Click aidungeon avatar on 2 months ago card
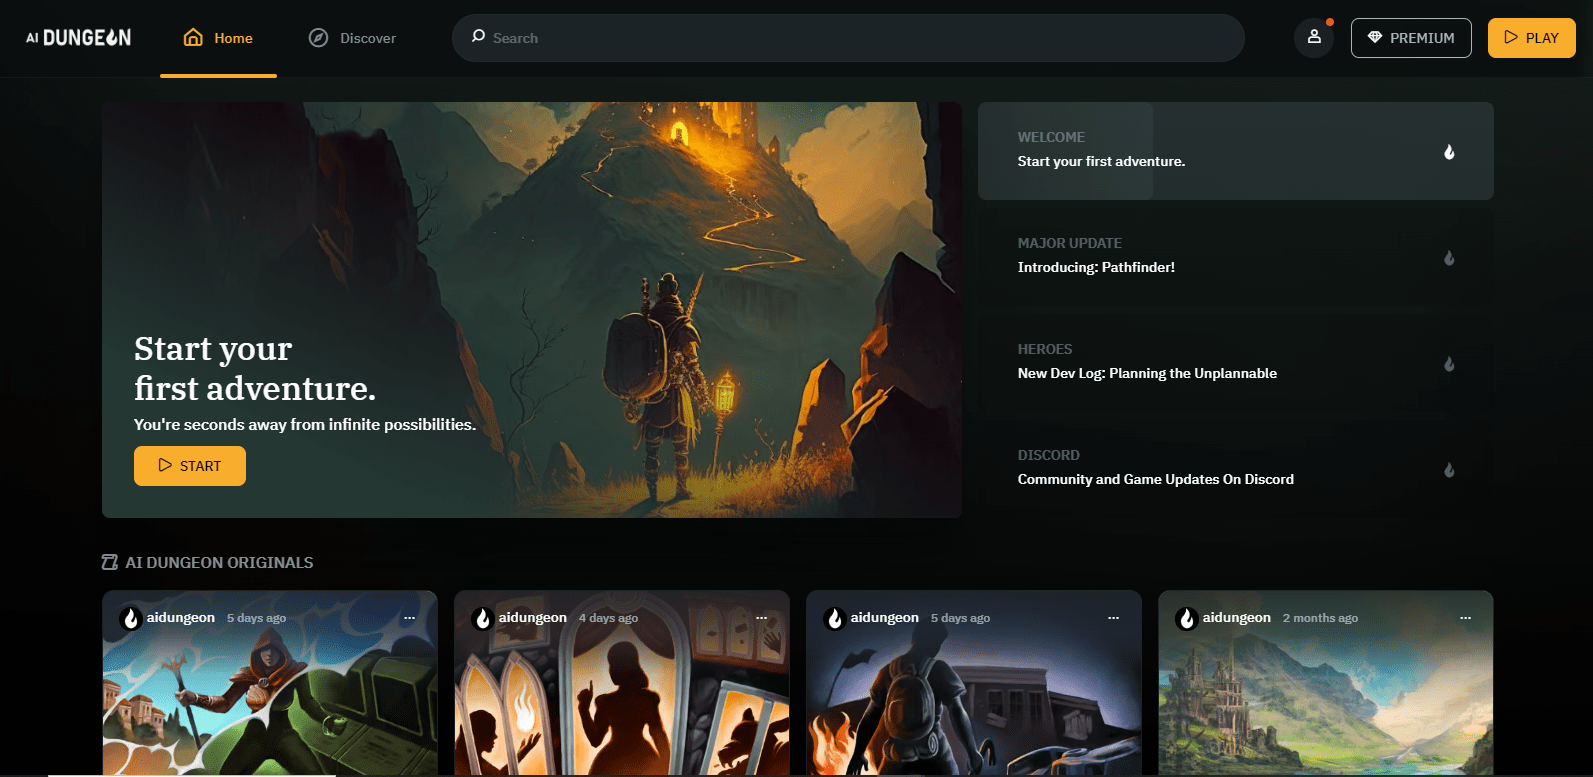Viewport: 1593px width, 777px height. 1187,619
